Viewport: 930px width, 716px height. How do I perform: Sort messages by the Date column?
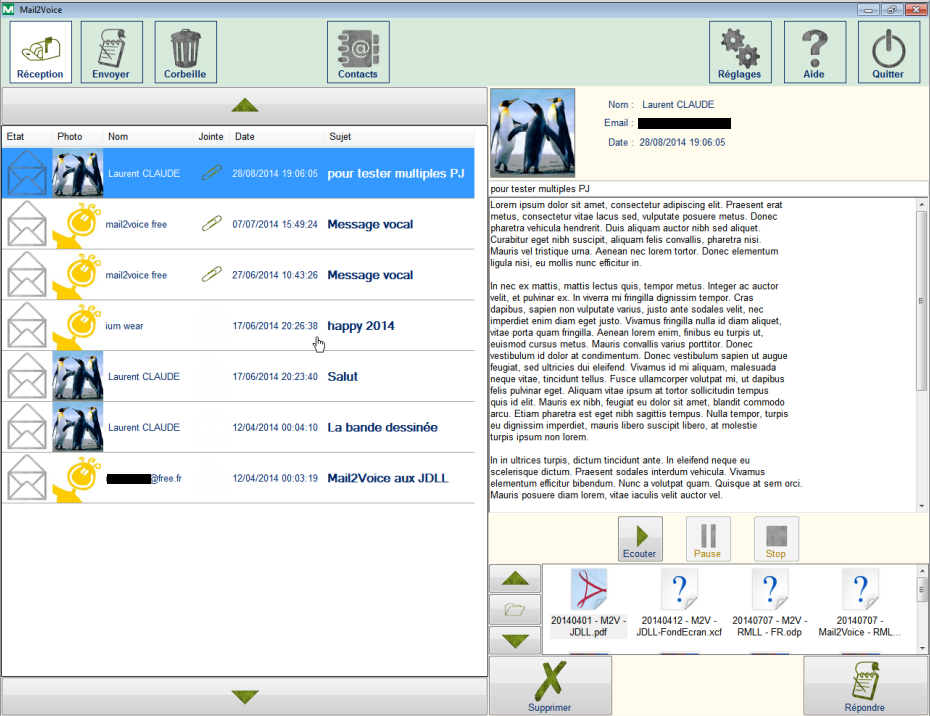point(277,136)
